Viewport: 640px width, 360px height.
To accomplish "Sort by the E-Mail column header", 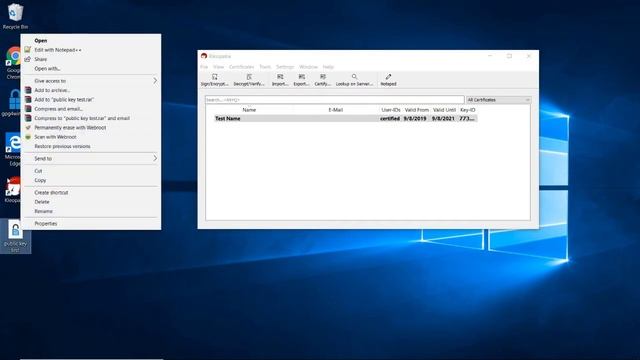I will click(x=336, y=110).
